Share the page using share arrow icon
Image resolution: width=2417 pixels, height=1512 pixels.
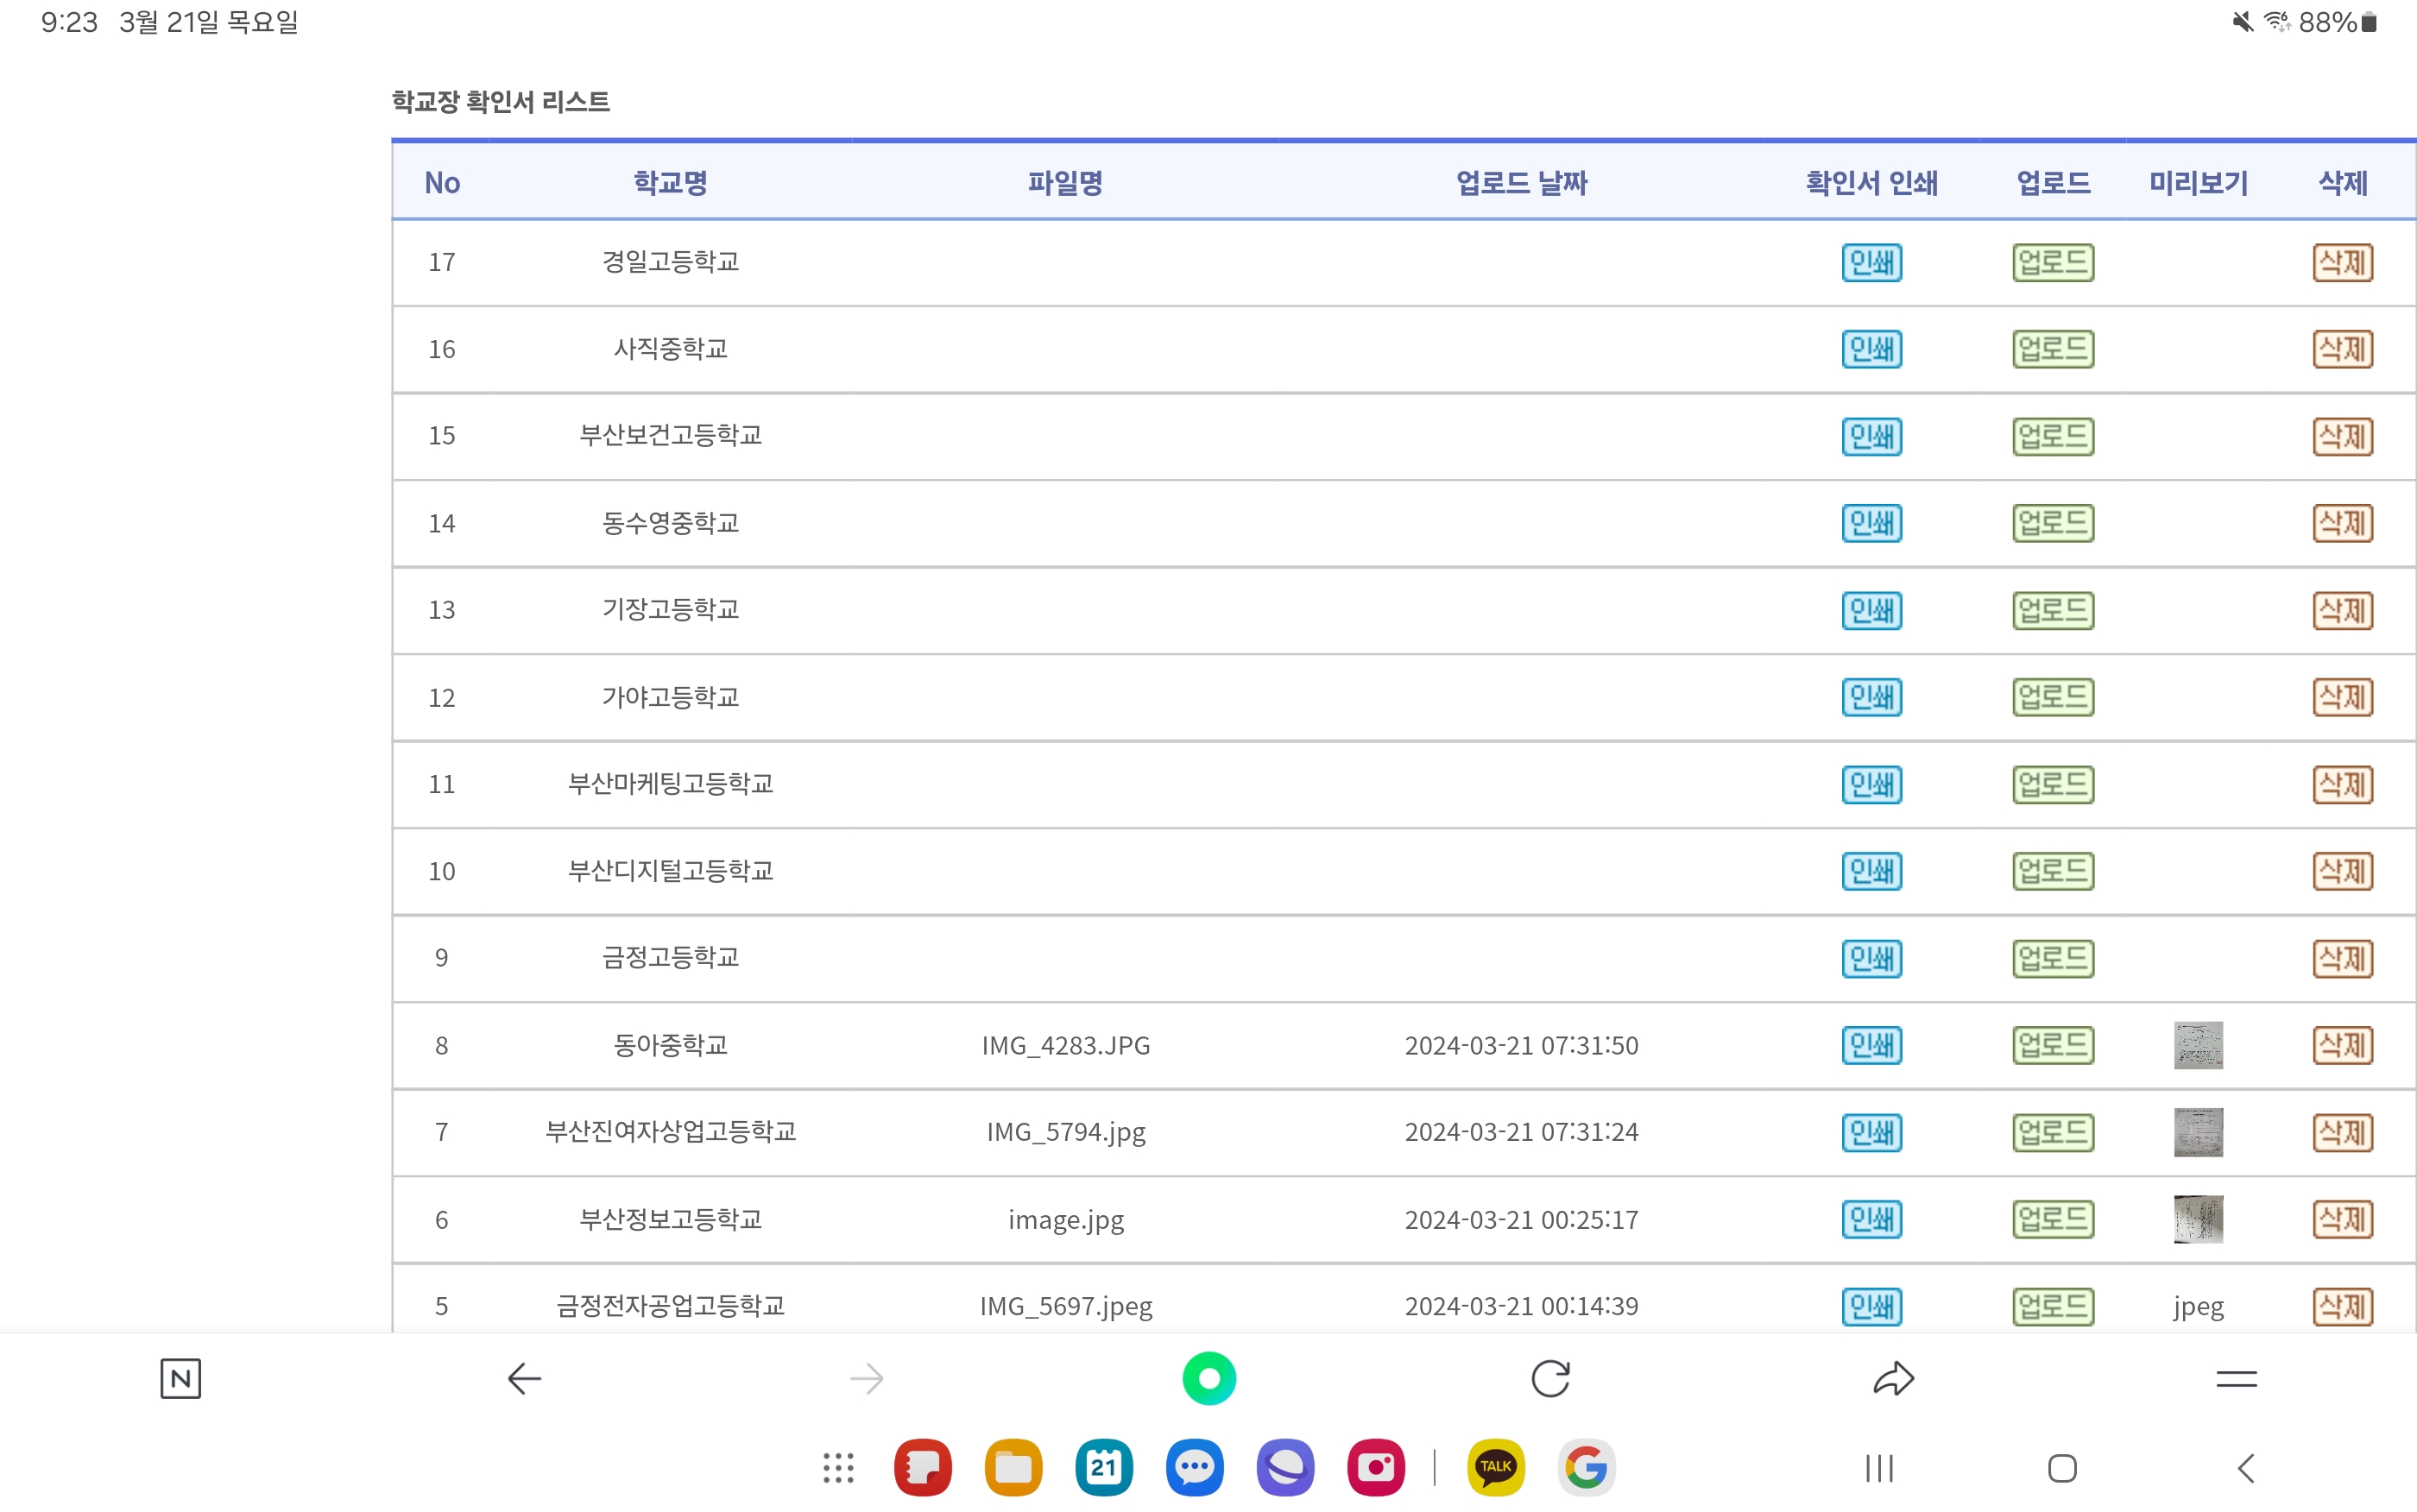click(1893, 1379)
